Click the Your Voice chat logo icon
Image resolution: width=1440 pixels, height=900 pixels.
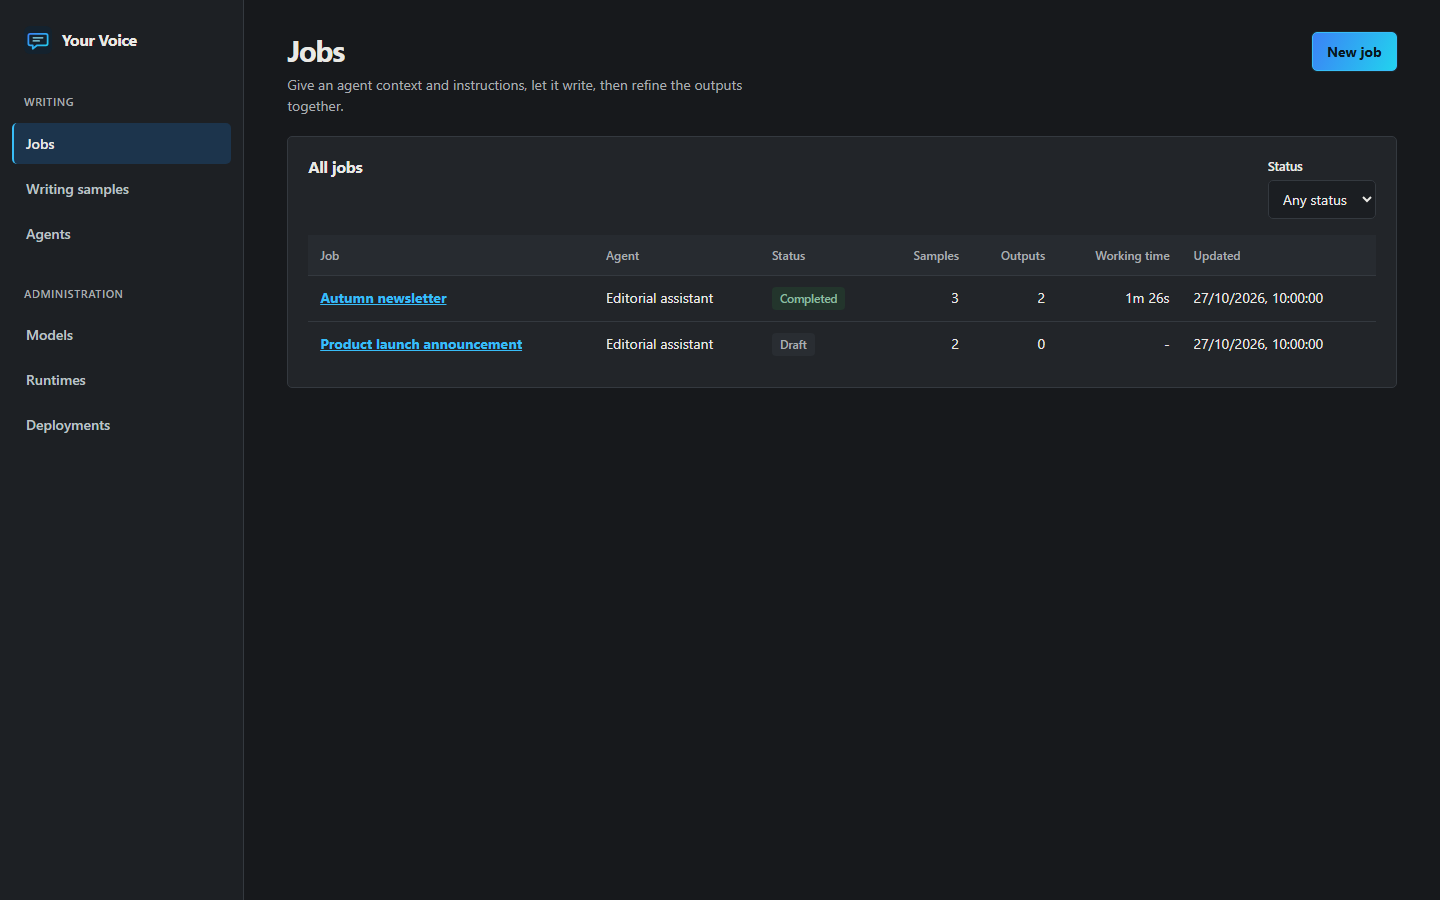click(38, 41)
